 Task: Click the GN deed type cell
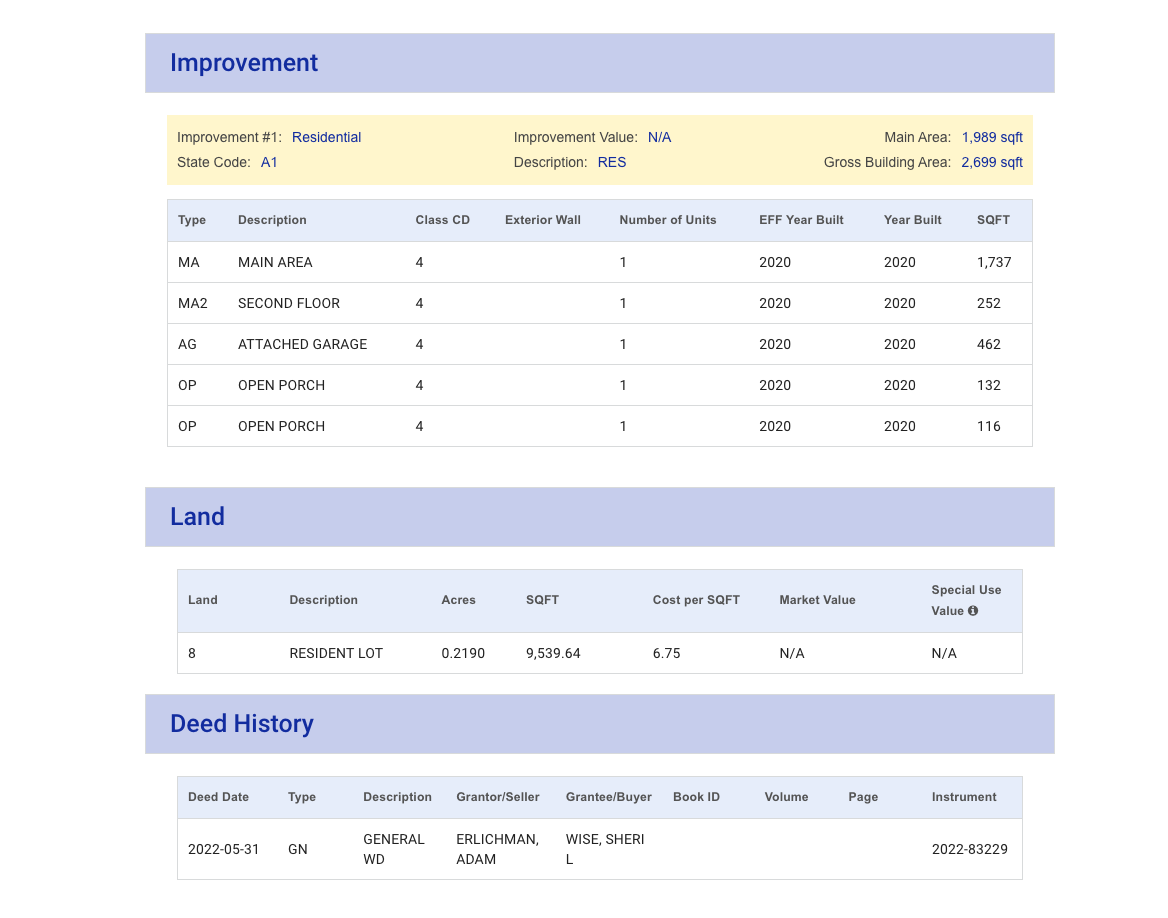pyautogui.click(x=297, y=849)
